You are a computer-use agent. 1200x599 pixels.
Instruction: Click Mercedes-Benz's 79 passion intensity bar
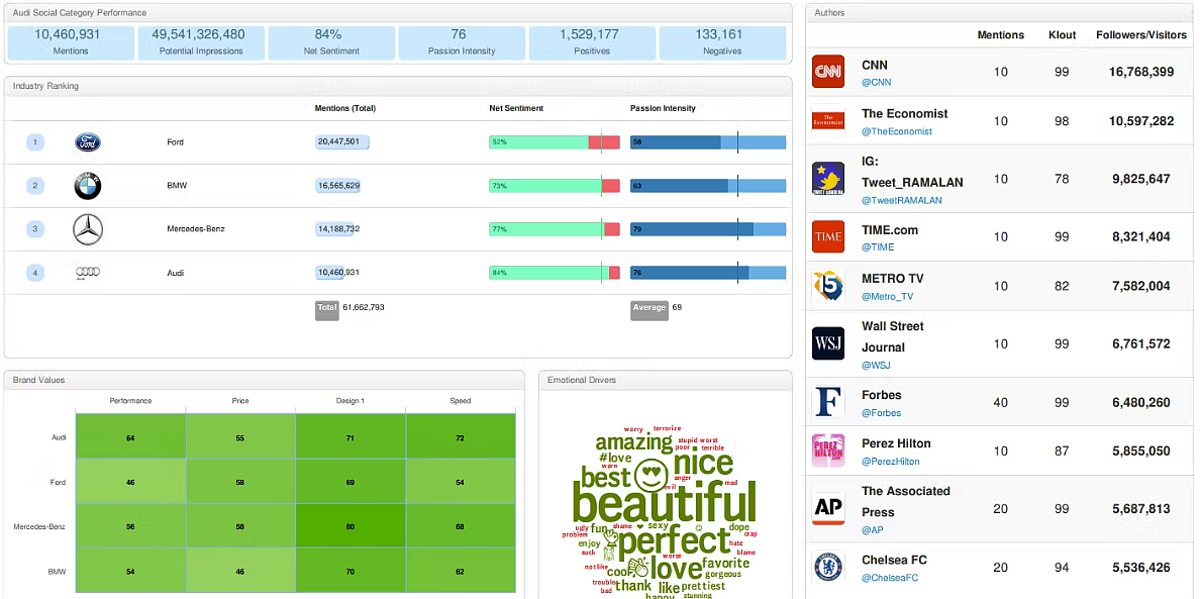pyautogui.click(x=708, y=229)
